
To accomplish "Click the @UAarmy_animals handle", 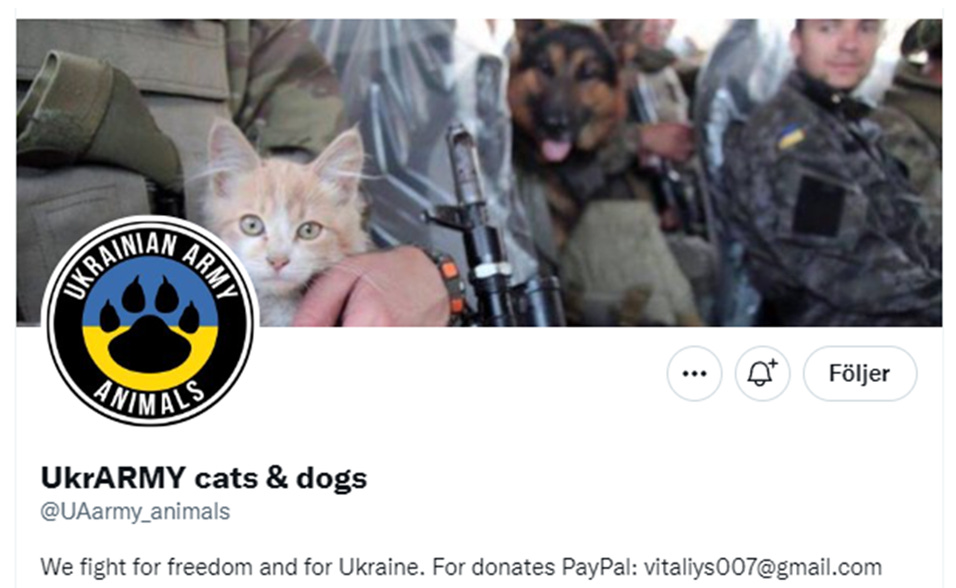I will 135,511.
